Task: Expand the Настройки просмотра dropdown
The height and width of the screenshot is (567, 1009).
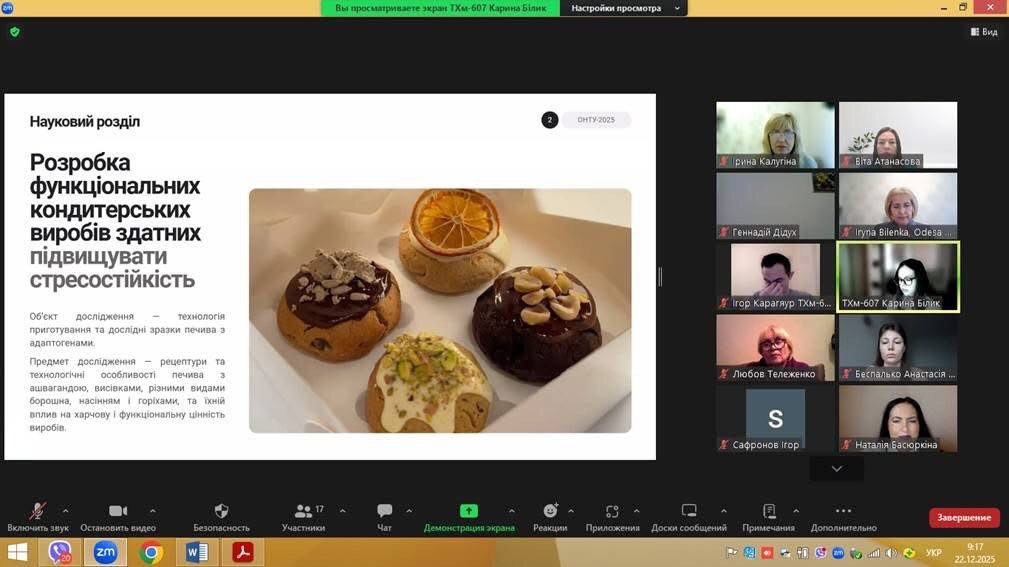Action: point(624,8)
